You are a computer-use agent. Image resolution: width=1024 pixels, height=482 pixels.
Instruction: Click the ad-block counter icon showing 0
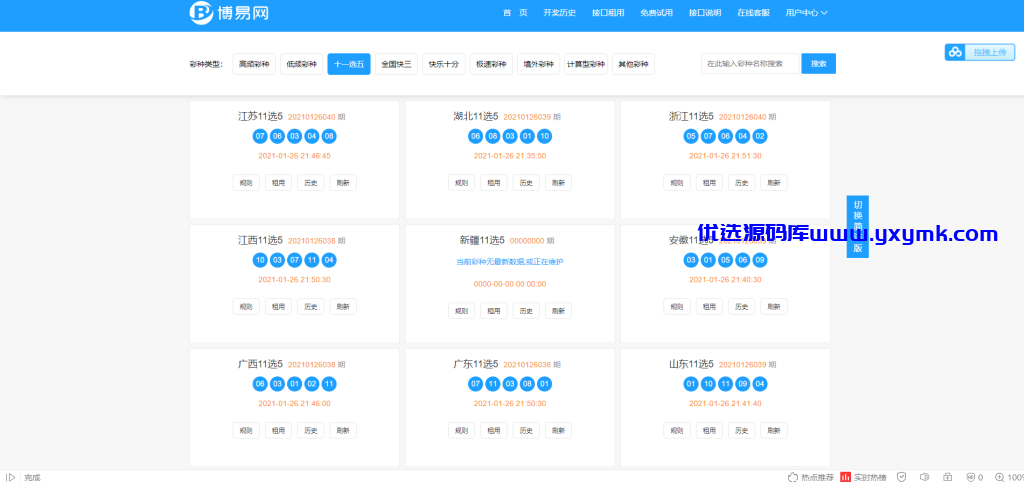click(974, 477)
